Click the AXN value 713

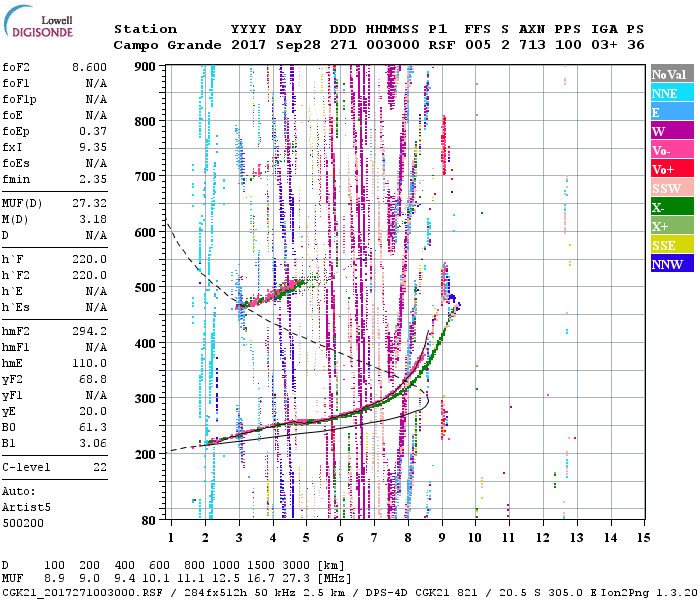click(532, 45)
